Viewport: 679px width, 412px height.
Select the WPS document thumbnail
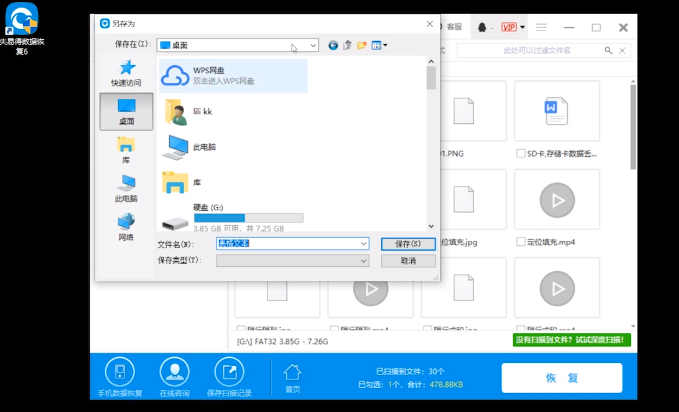pos(557,111)
